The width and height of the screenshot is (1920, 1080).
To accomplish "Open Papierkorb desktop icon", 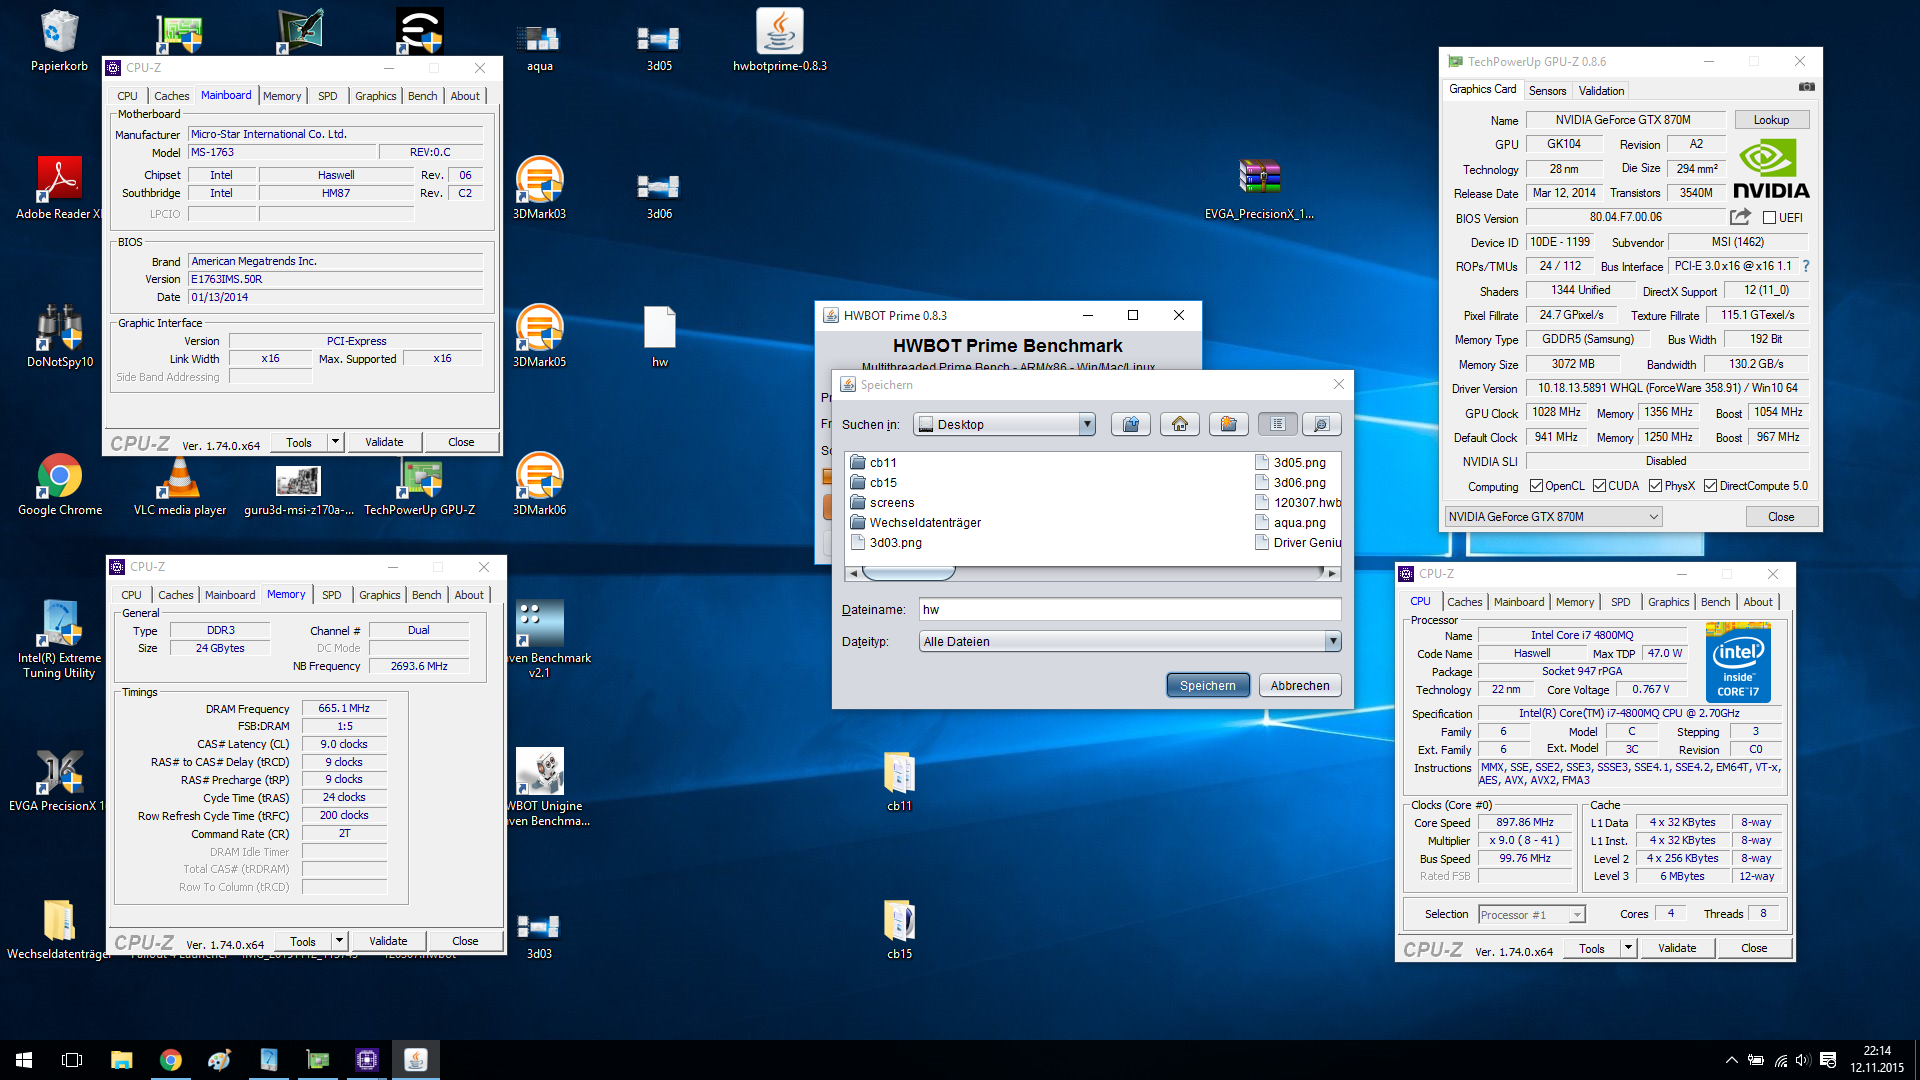I will pyautogui.click(x=59, y=42).
